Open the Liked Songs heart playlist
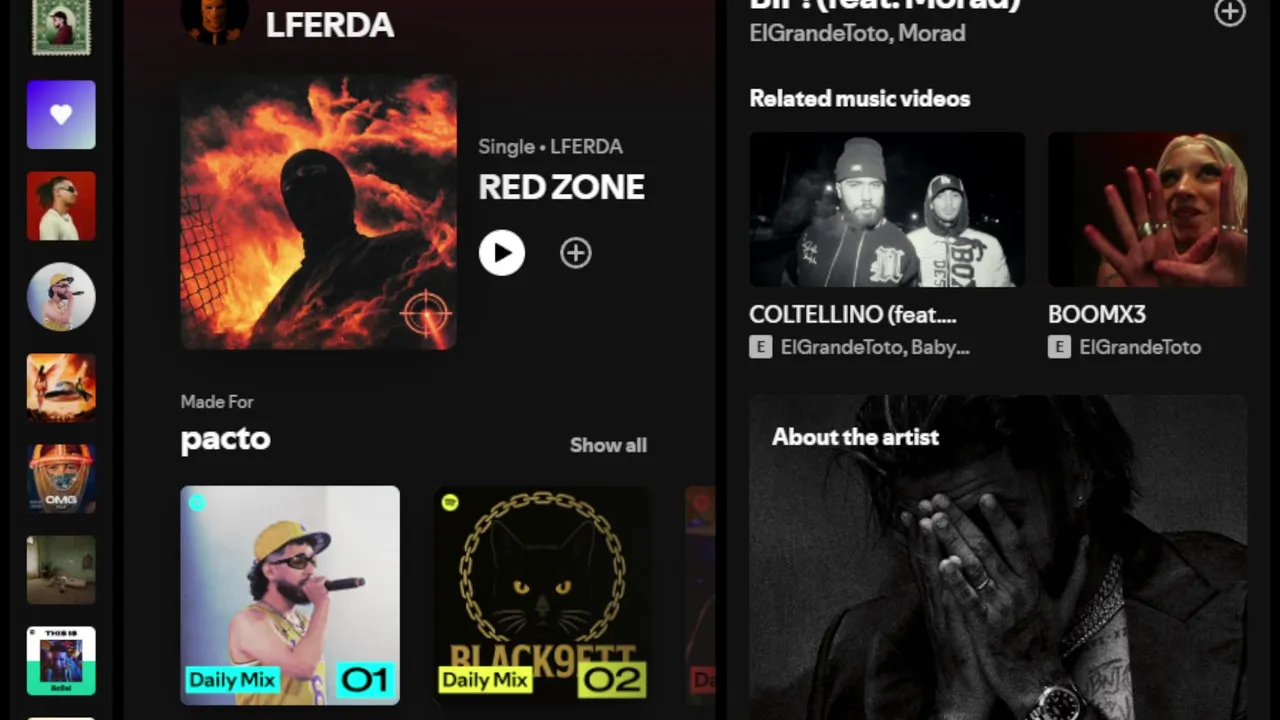Viewport: 1280px width, 720px height. click(x=61, y=115)
